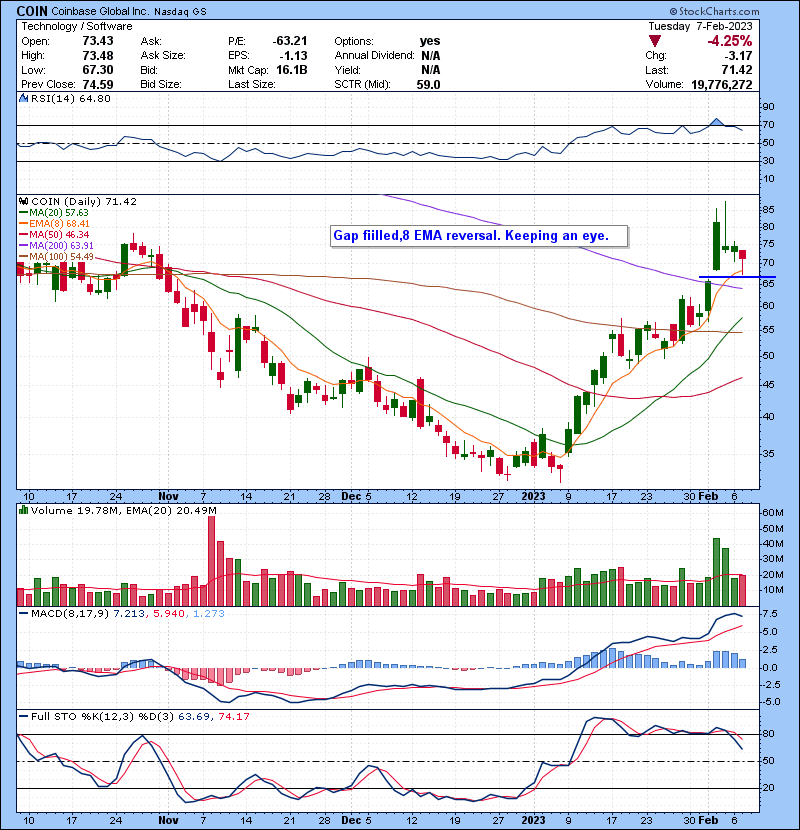
Task: Click the Mkt Cap value 16.1B
Action: pyautogui.click(x=292, y=70)
